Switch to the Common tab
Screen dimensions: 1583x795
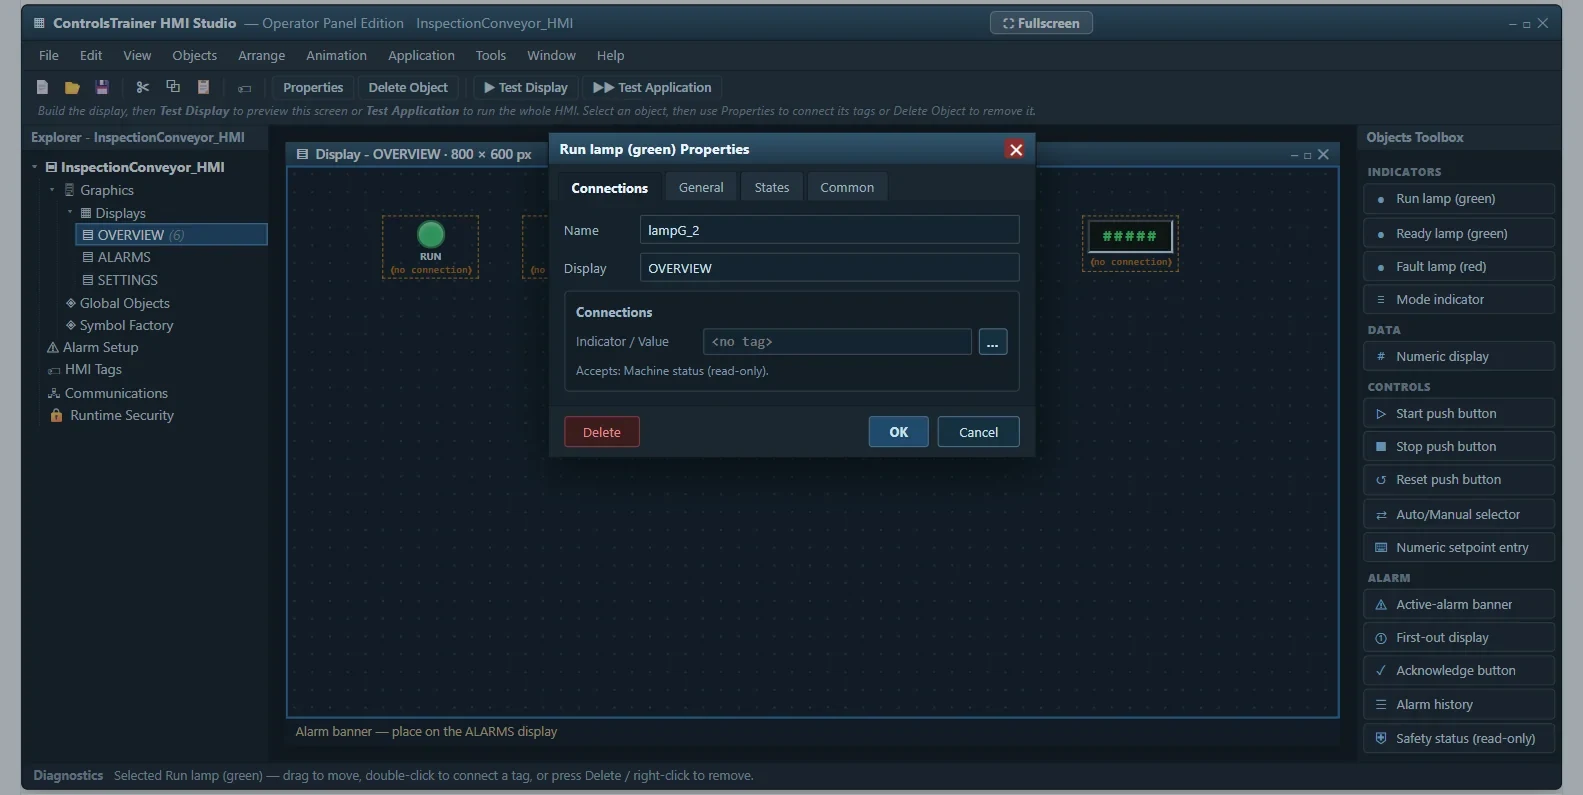(847, 187)
